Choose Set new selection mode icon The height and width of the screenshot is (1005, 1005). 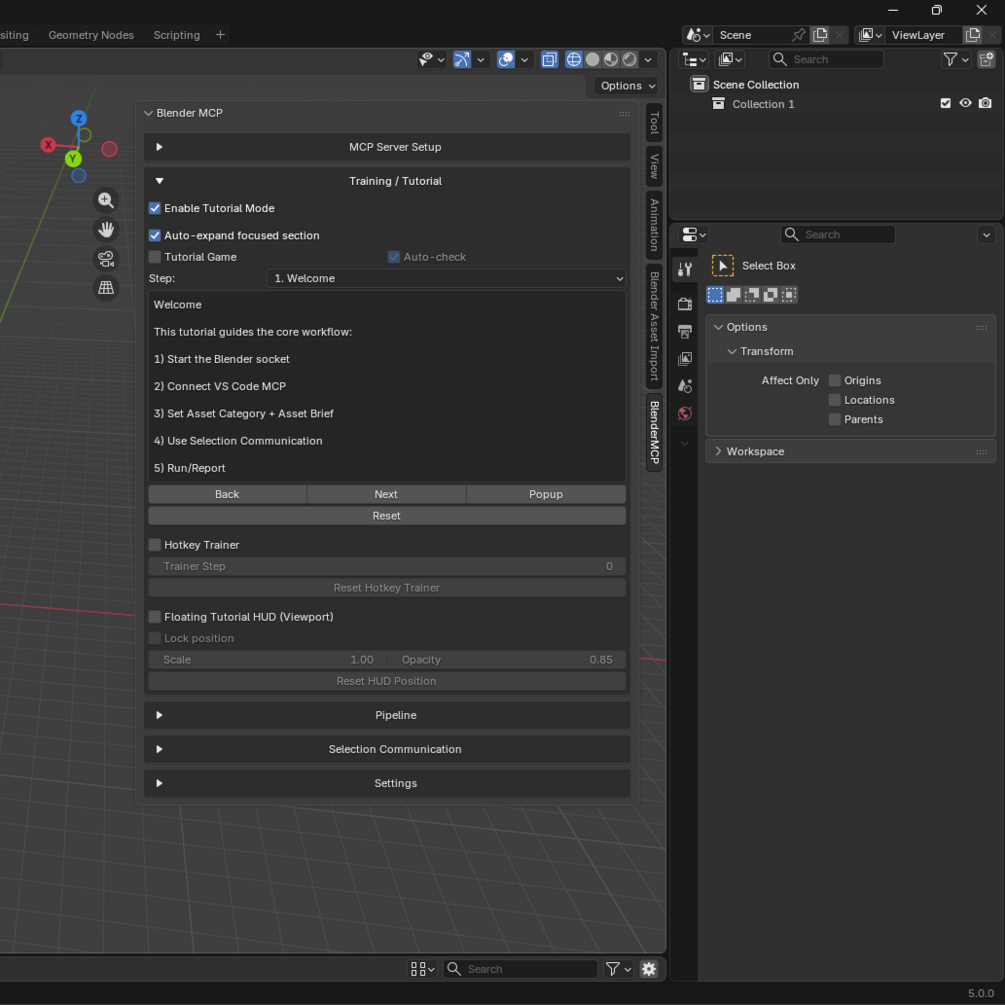click(x=715, y=295)
